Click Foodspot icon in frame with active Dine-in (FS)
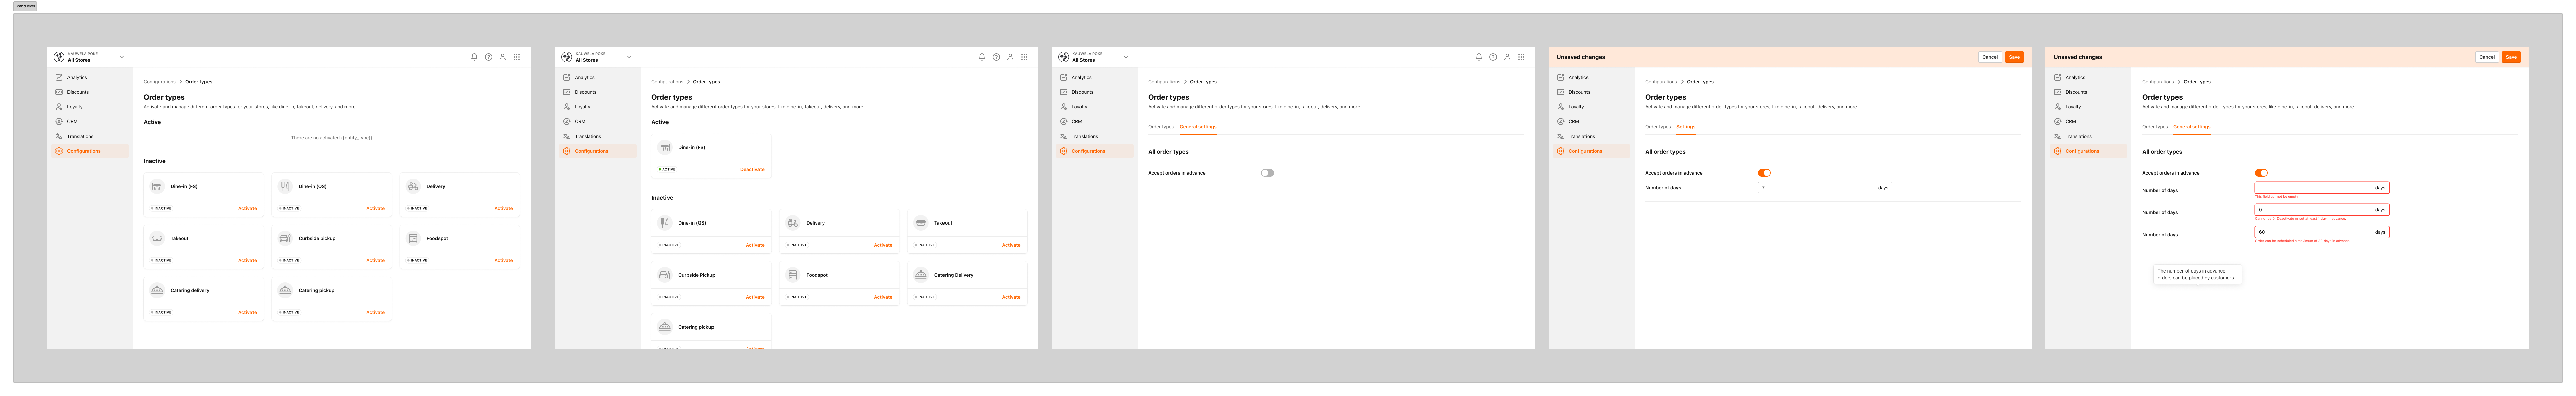 tap(793, 275)
